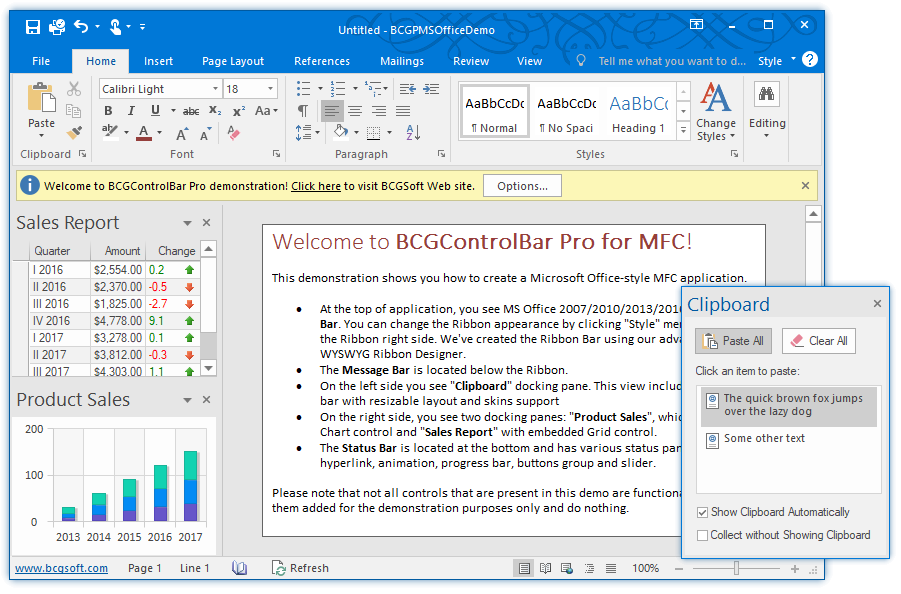Enable Collect without Showing Clipboard

[x=704, y=535]
